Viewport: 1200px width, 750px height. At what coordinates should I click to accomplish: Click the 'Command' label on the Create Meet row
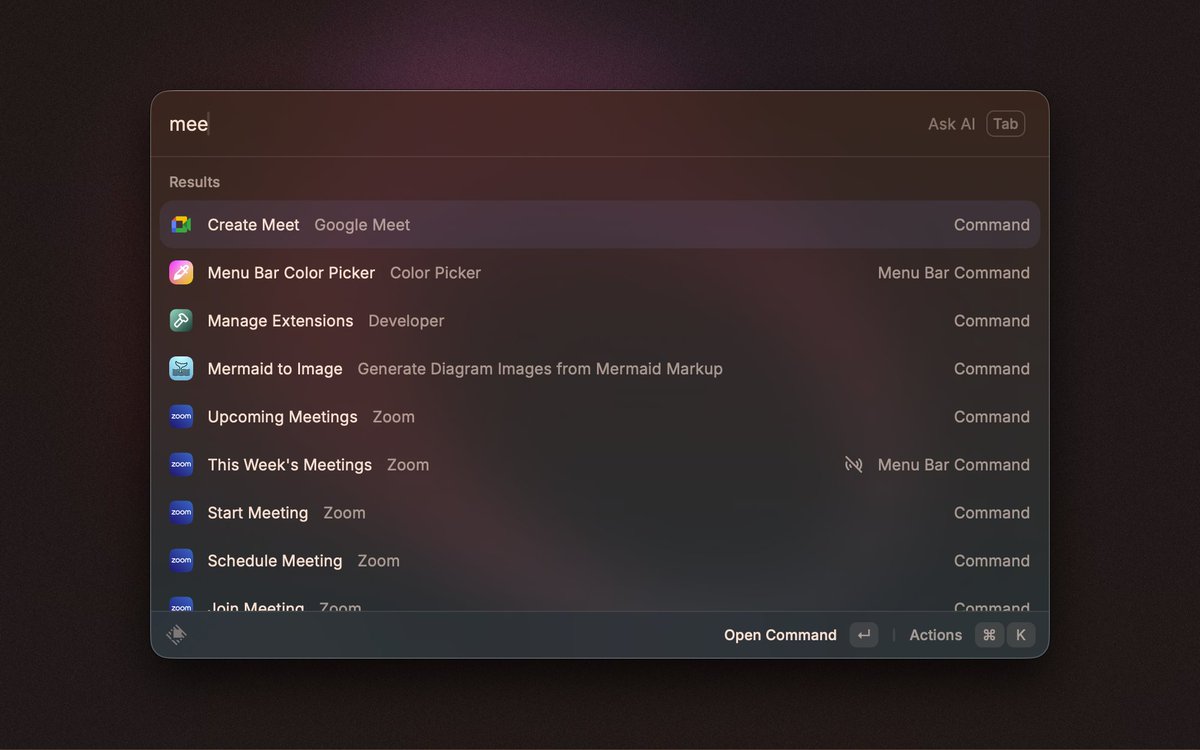(992, 225)
